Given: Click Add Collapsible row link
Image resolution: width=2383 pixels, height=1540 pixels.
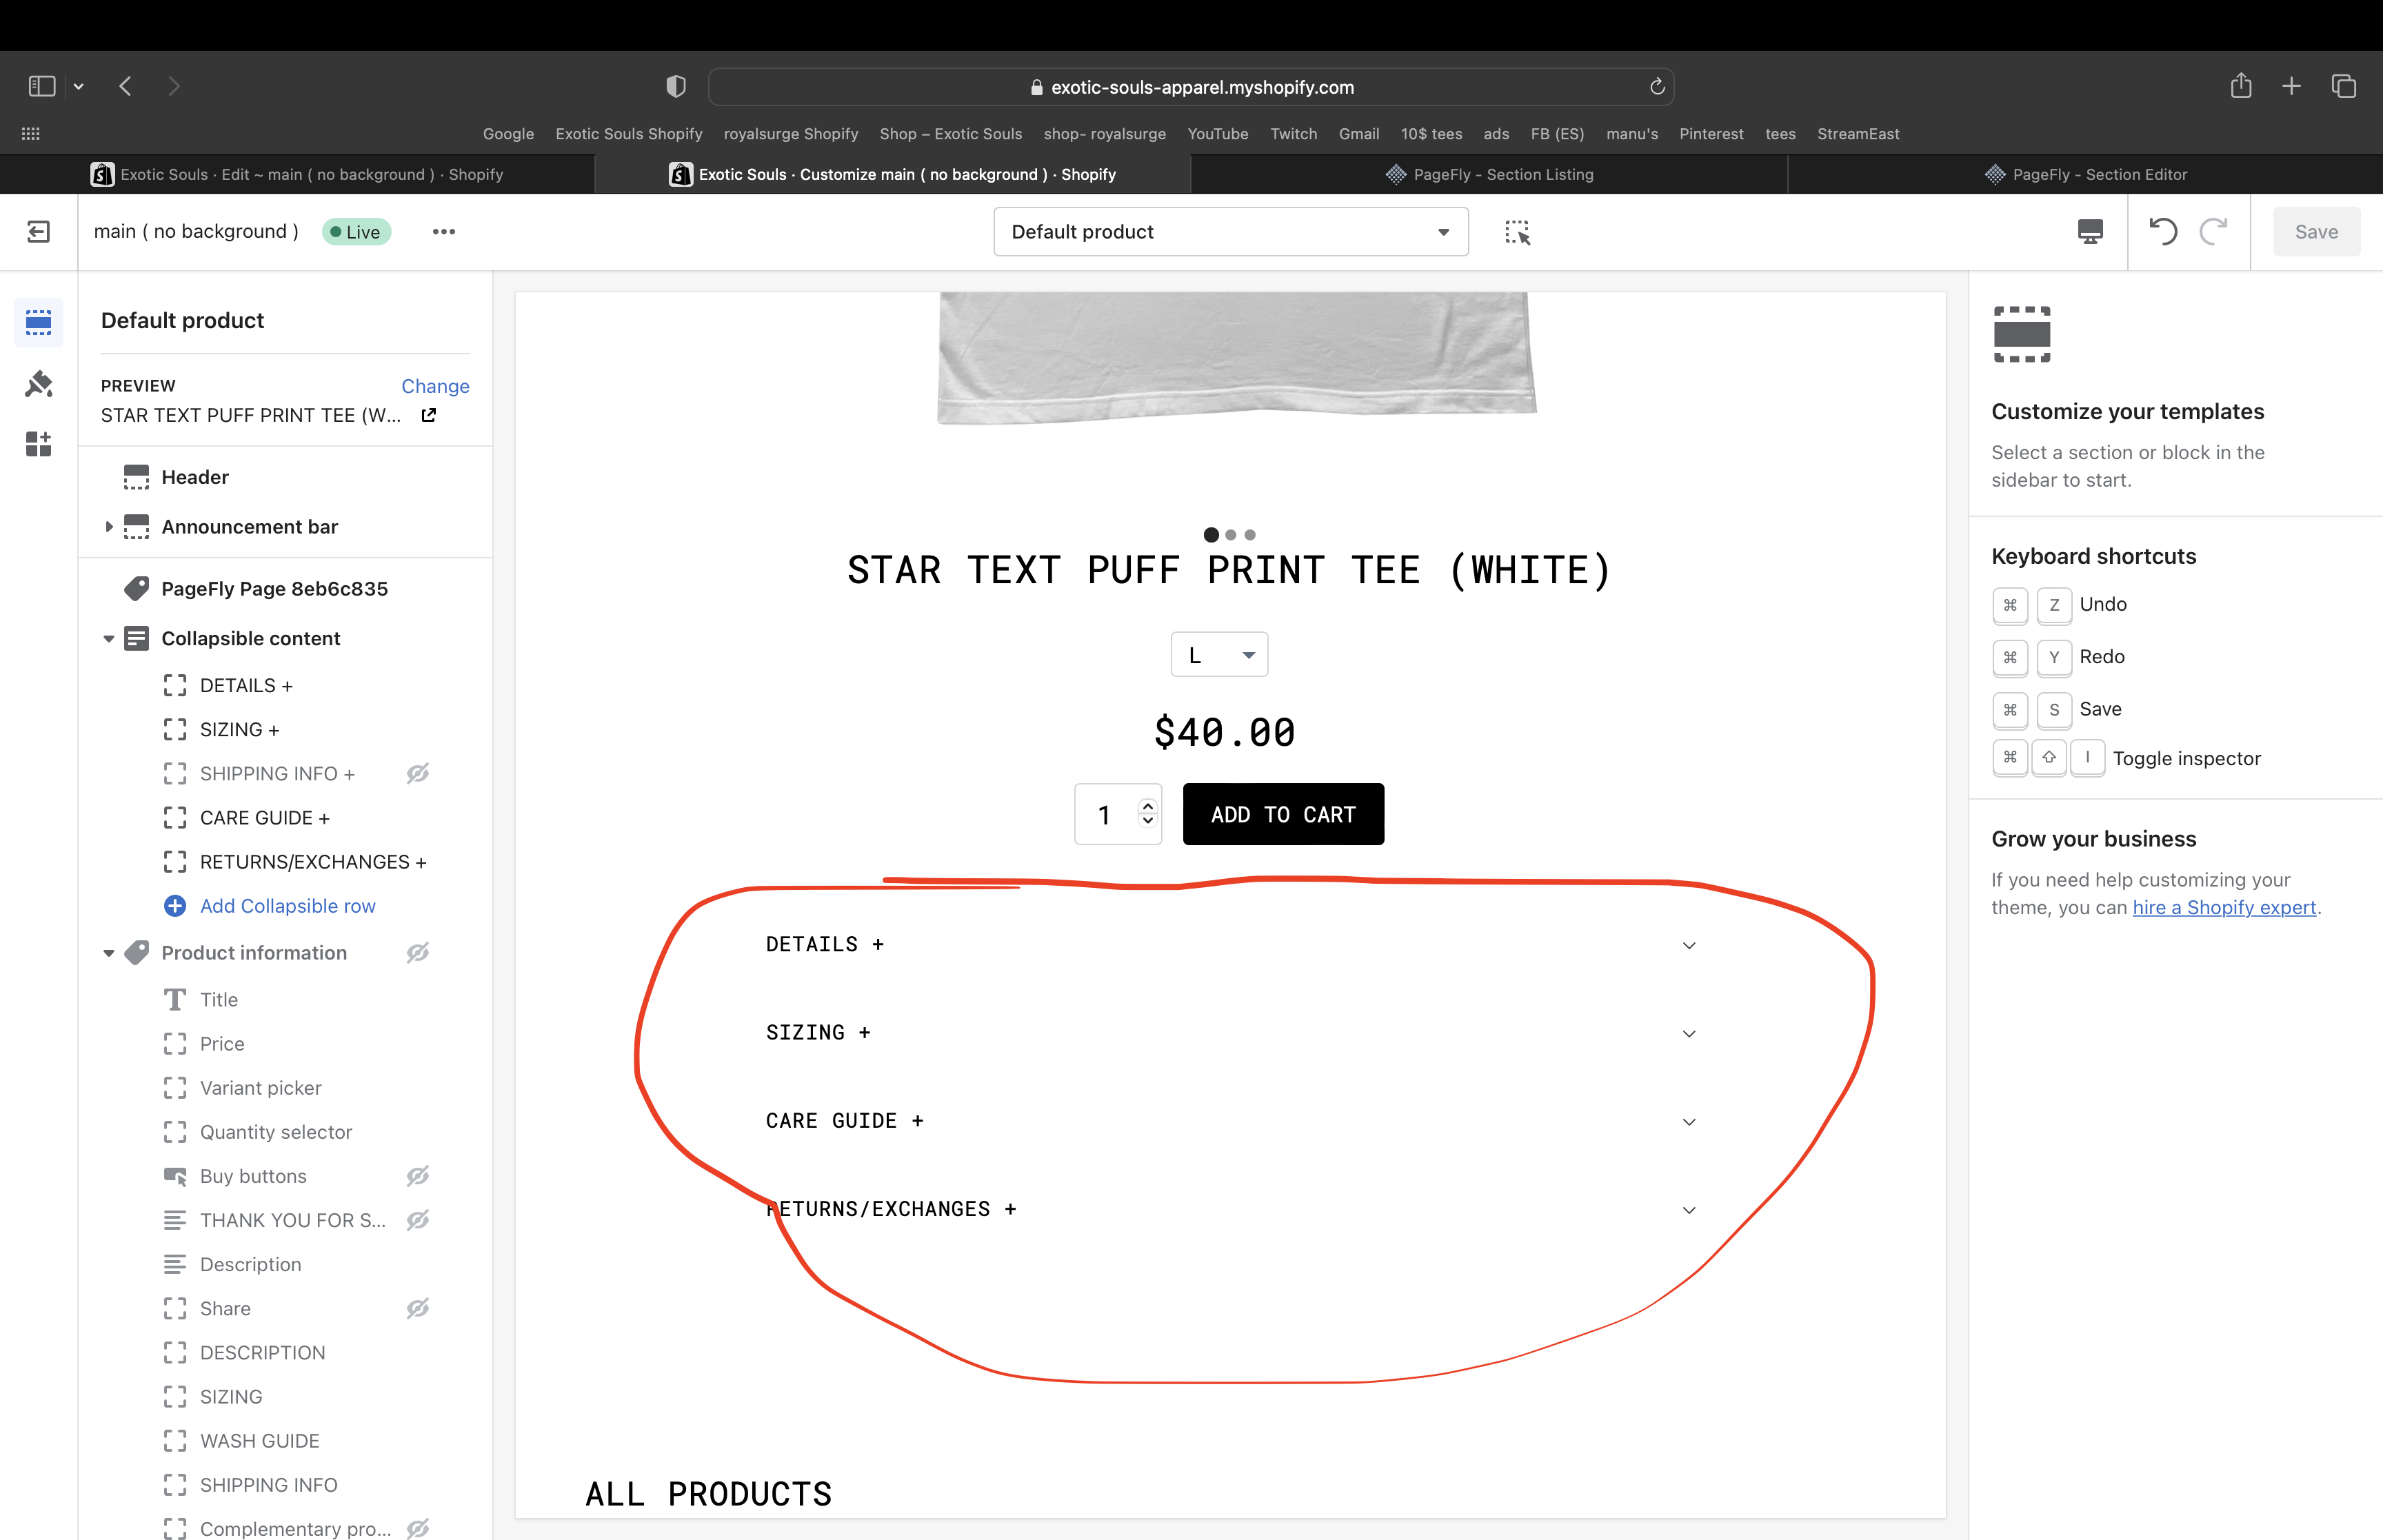Looking at the screenshot, I should [x=287, y=906].
